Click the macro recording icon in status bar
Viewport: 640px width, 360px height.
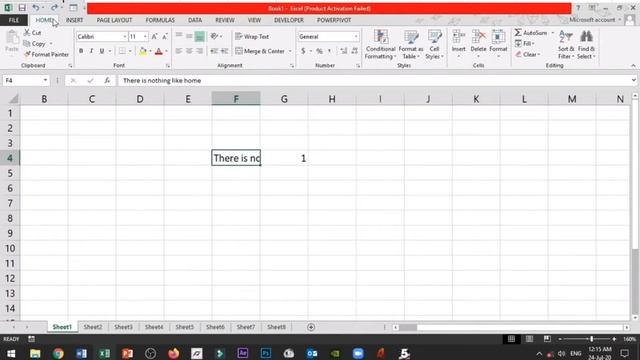click(31, 339)
